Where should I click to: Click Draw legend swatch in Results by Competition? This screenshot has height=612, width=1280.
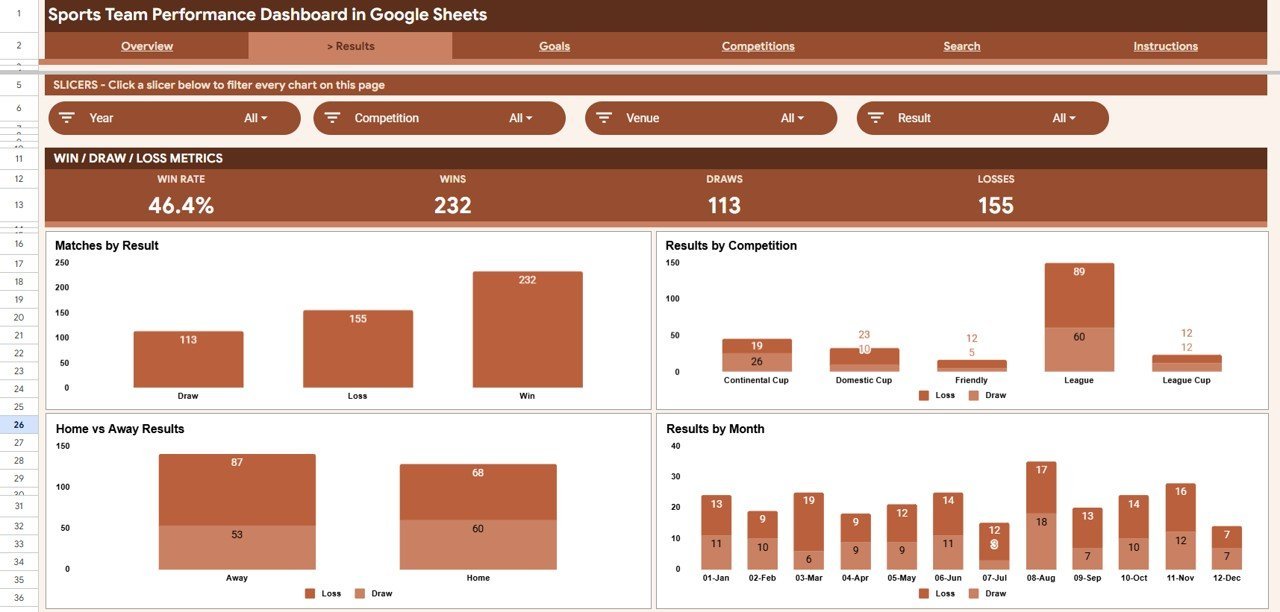click(x=974, y=395)
